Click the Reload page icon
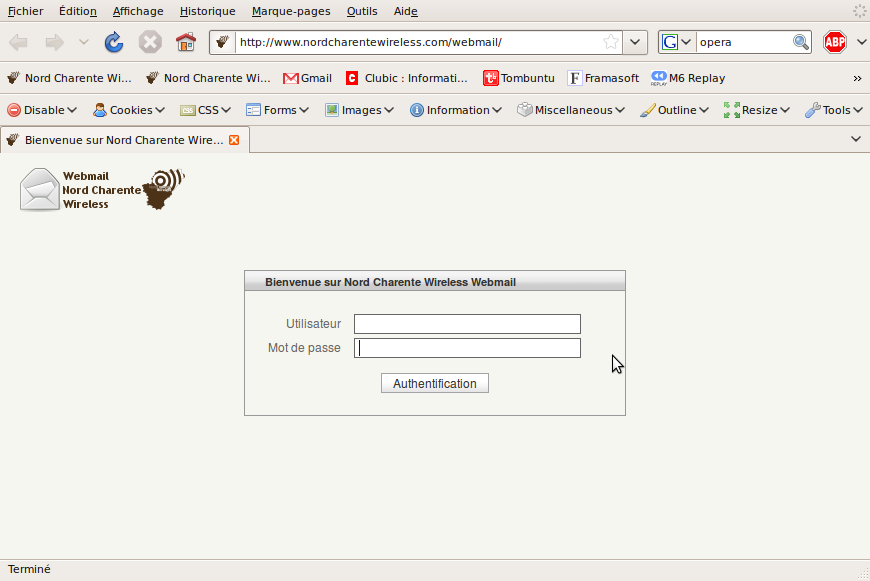870x581 pixels. 114,42
